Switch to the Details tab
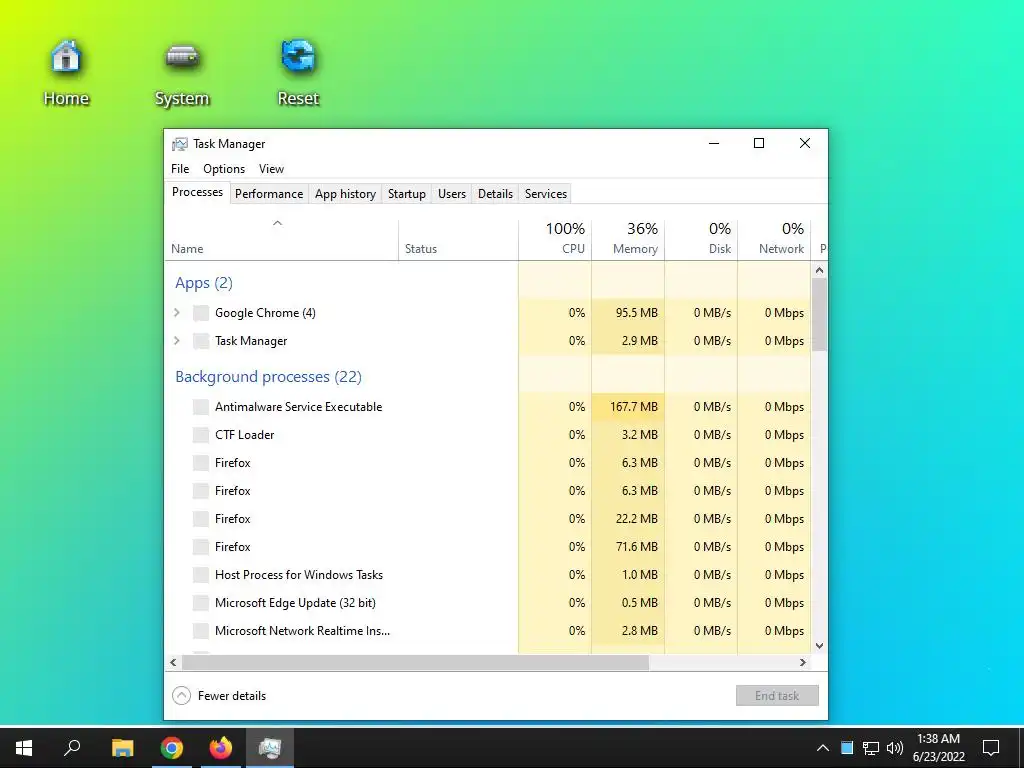Image resolution: width=1024 pixels, height=768 pixels. (495, 194)
